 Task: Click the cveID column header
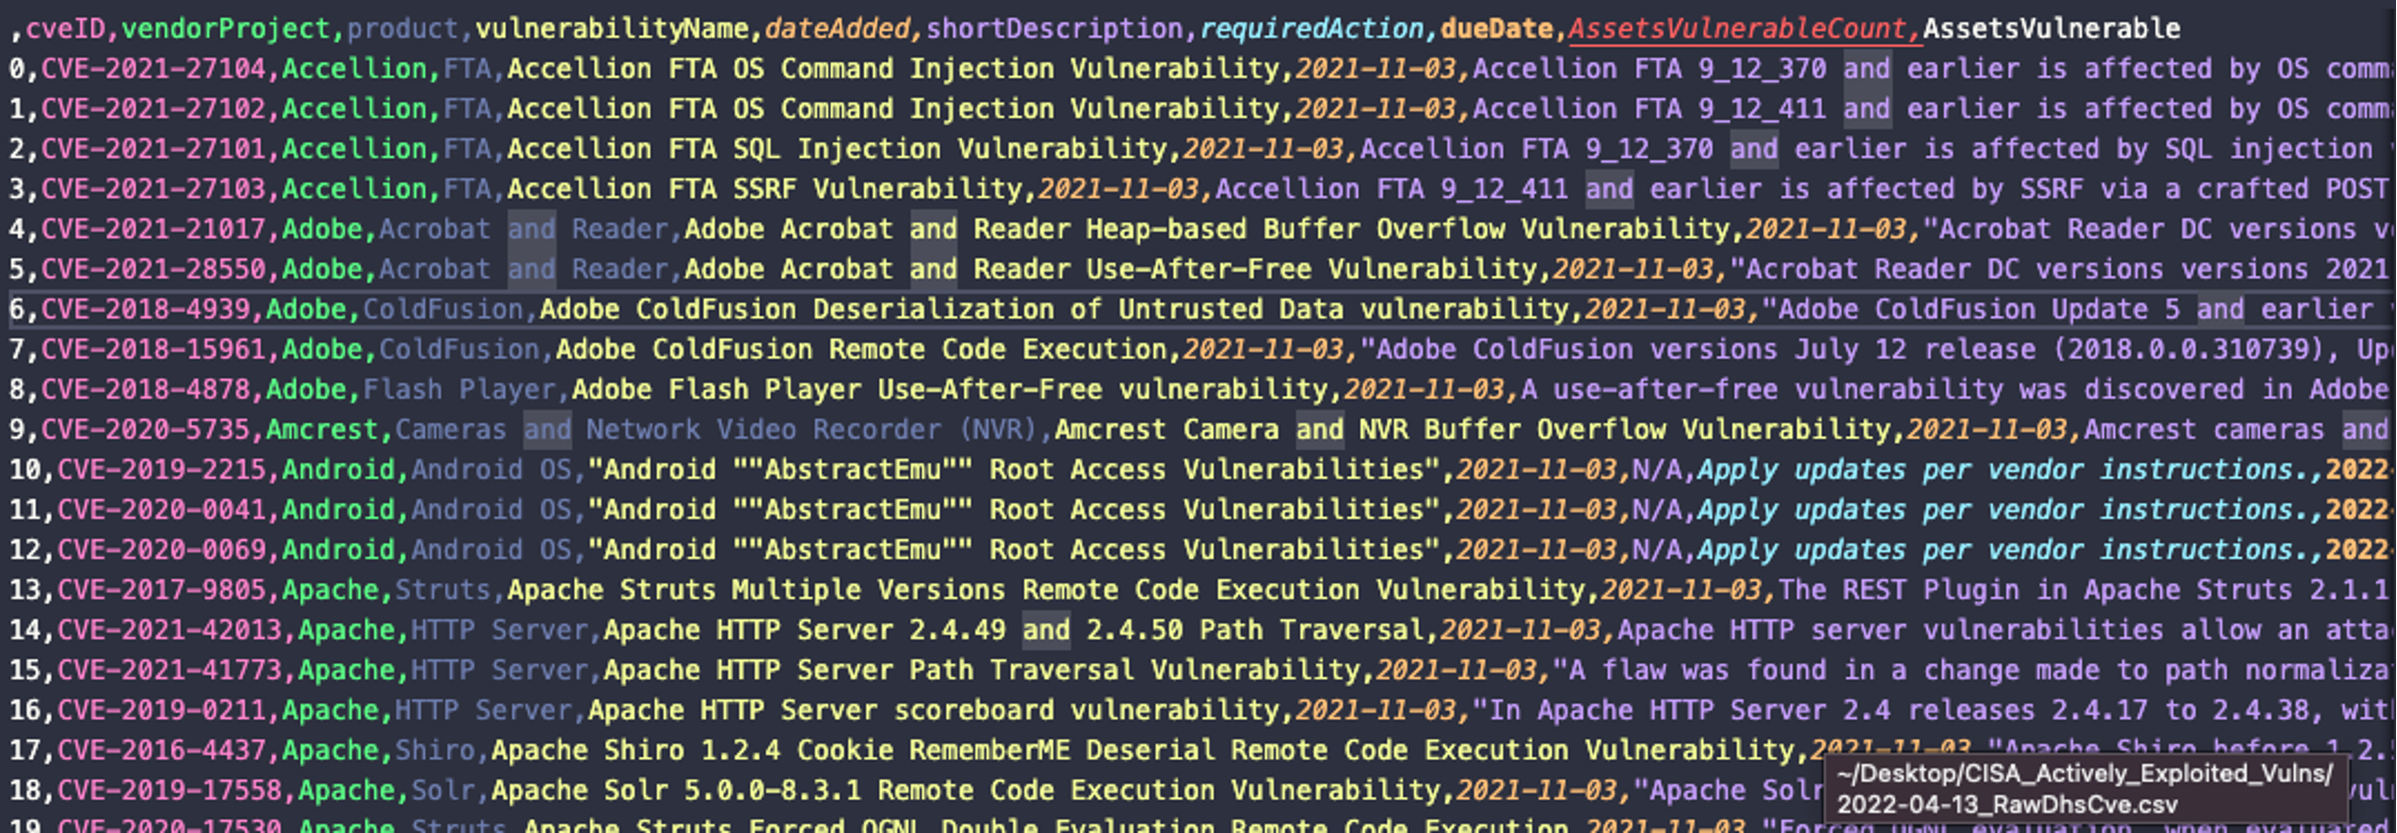click(x=65, y=29)
